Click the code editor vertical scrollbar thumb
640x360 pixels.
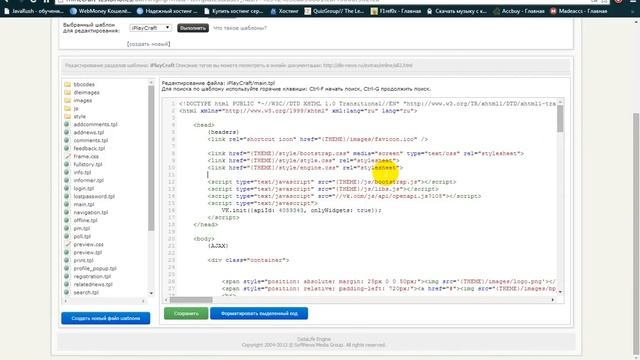560,119
